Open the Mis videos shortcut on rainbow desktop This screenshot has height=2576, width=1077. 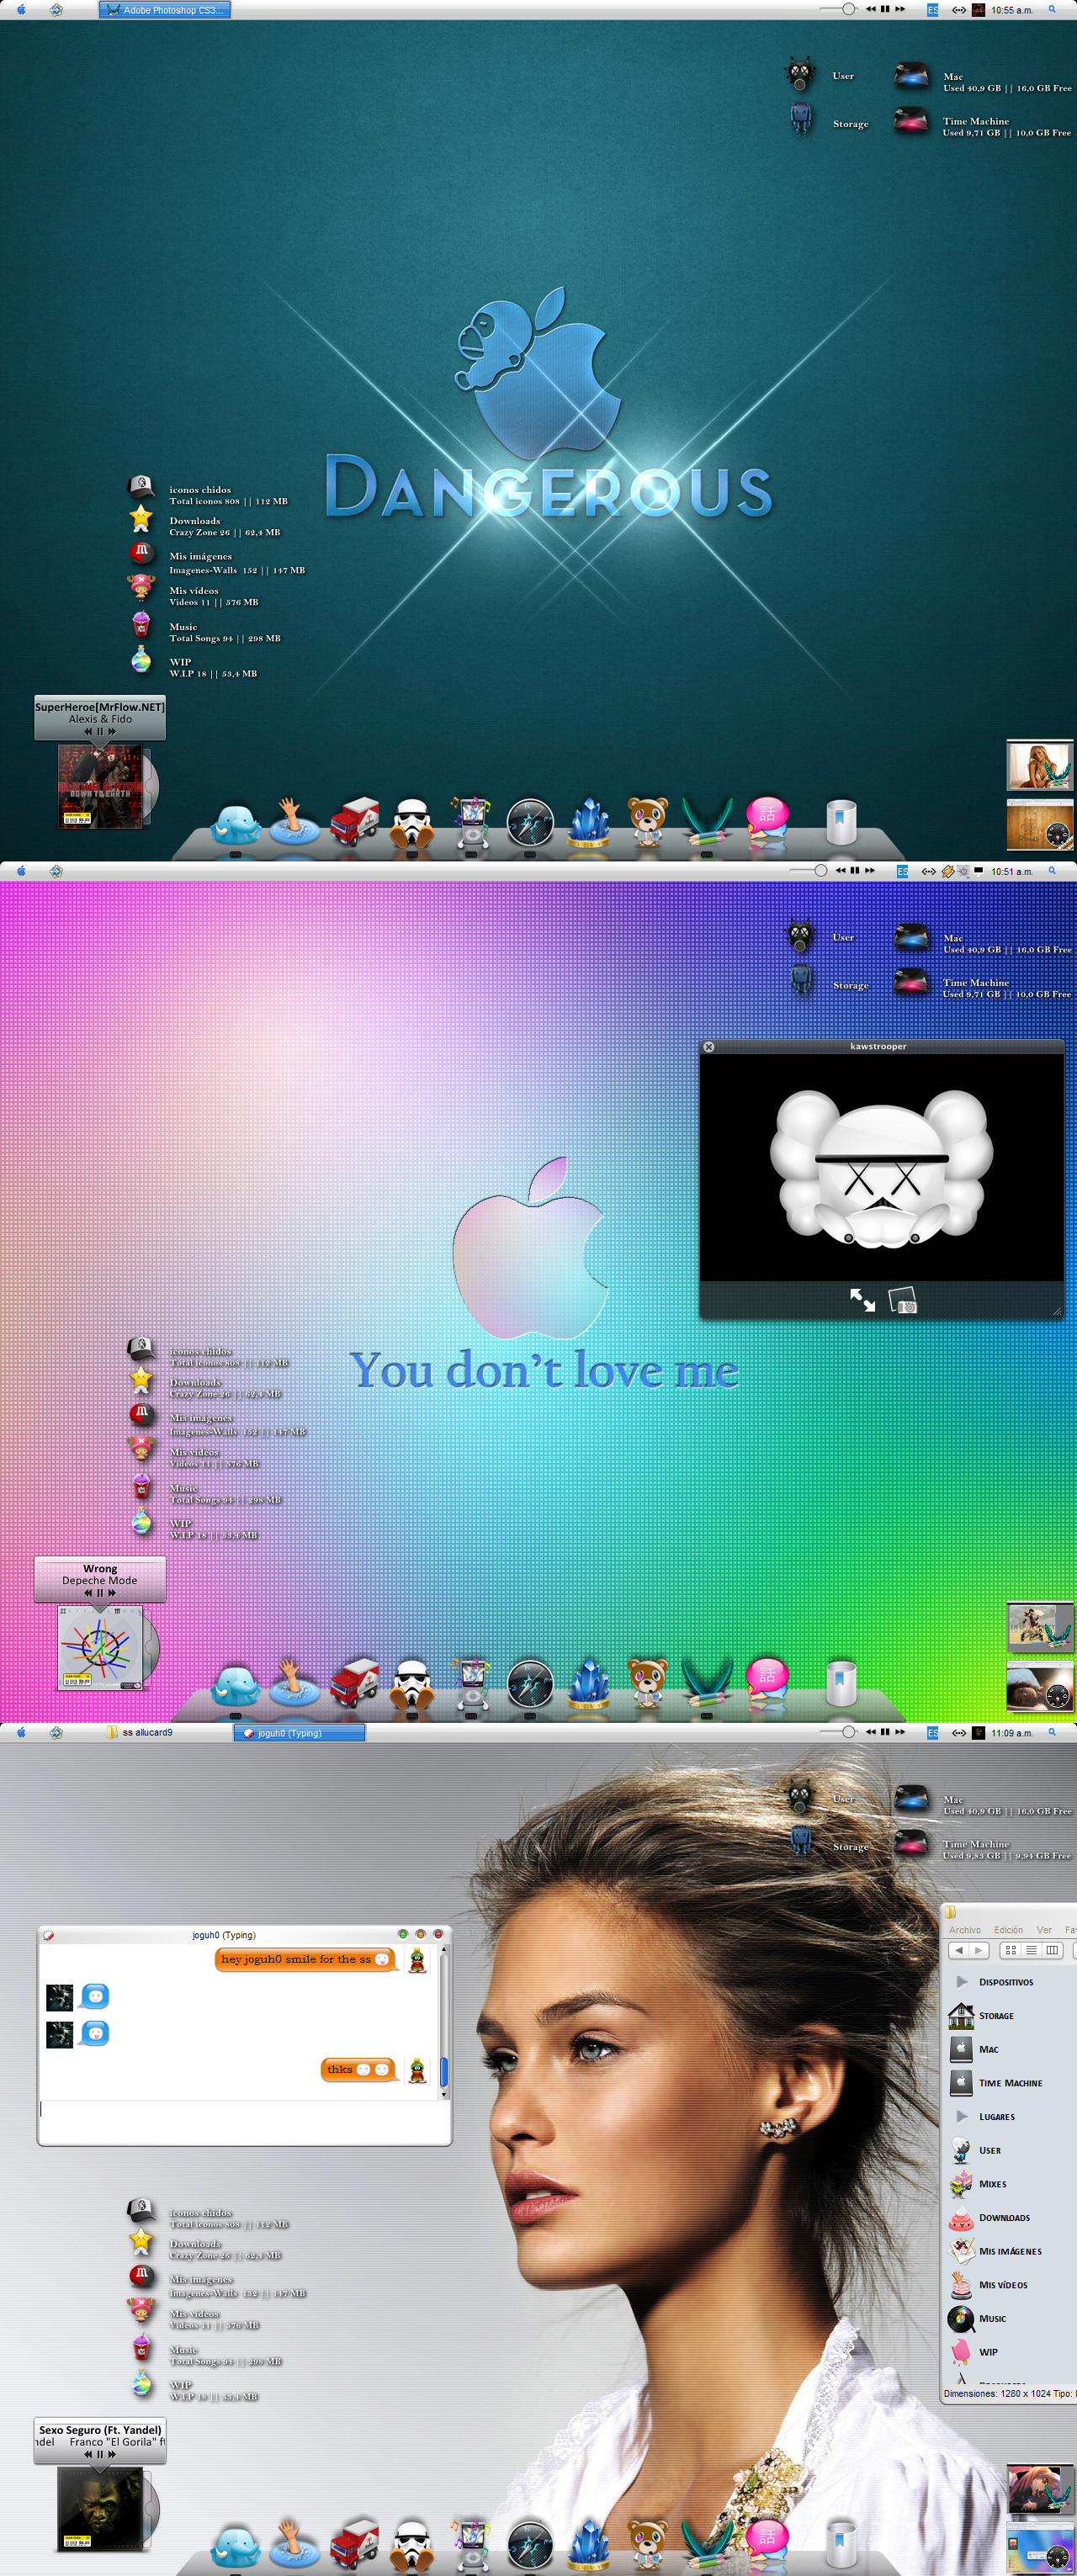[141, 1447]
